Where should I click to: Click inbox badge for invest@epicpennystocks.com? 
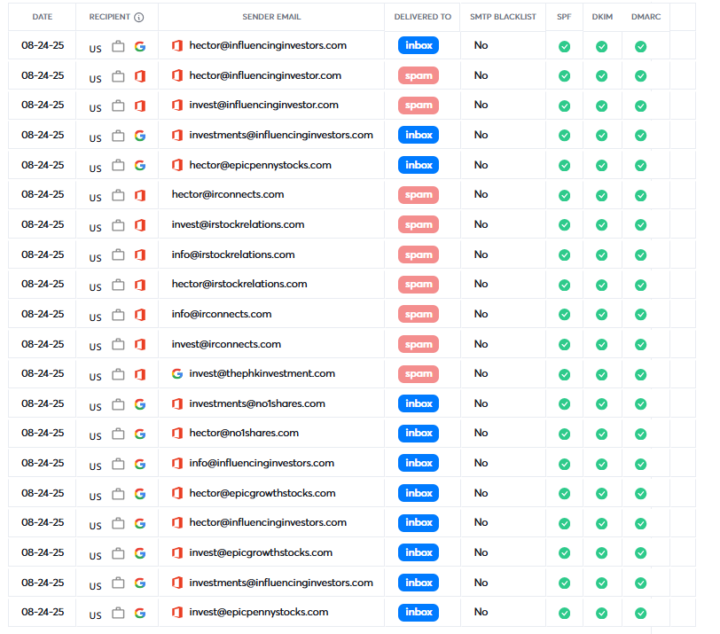pos(418,612)
